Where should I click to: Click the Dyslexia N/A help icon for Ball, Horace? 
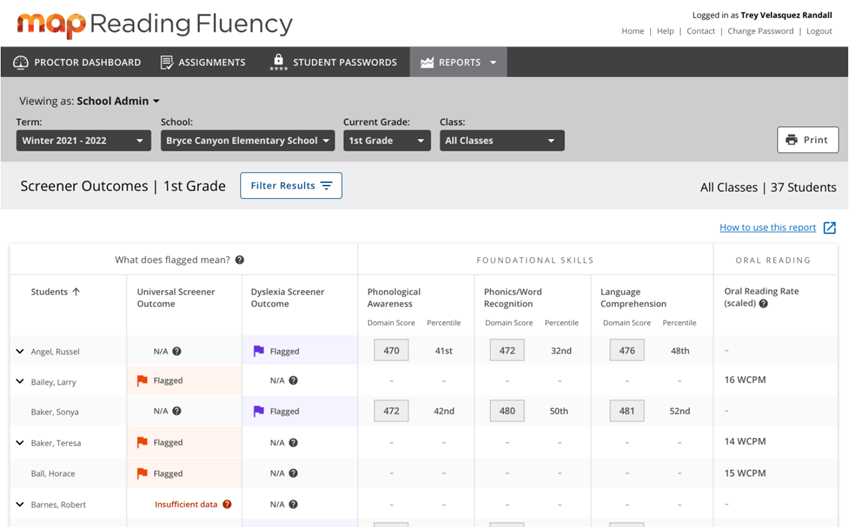(293, 473)
